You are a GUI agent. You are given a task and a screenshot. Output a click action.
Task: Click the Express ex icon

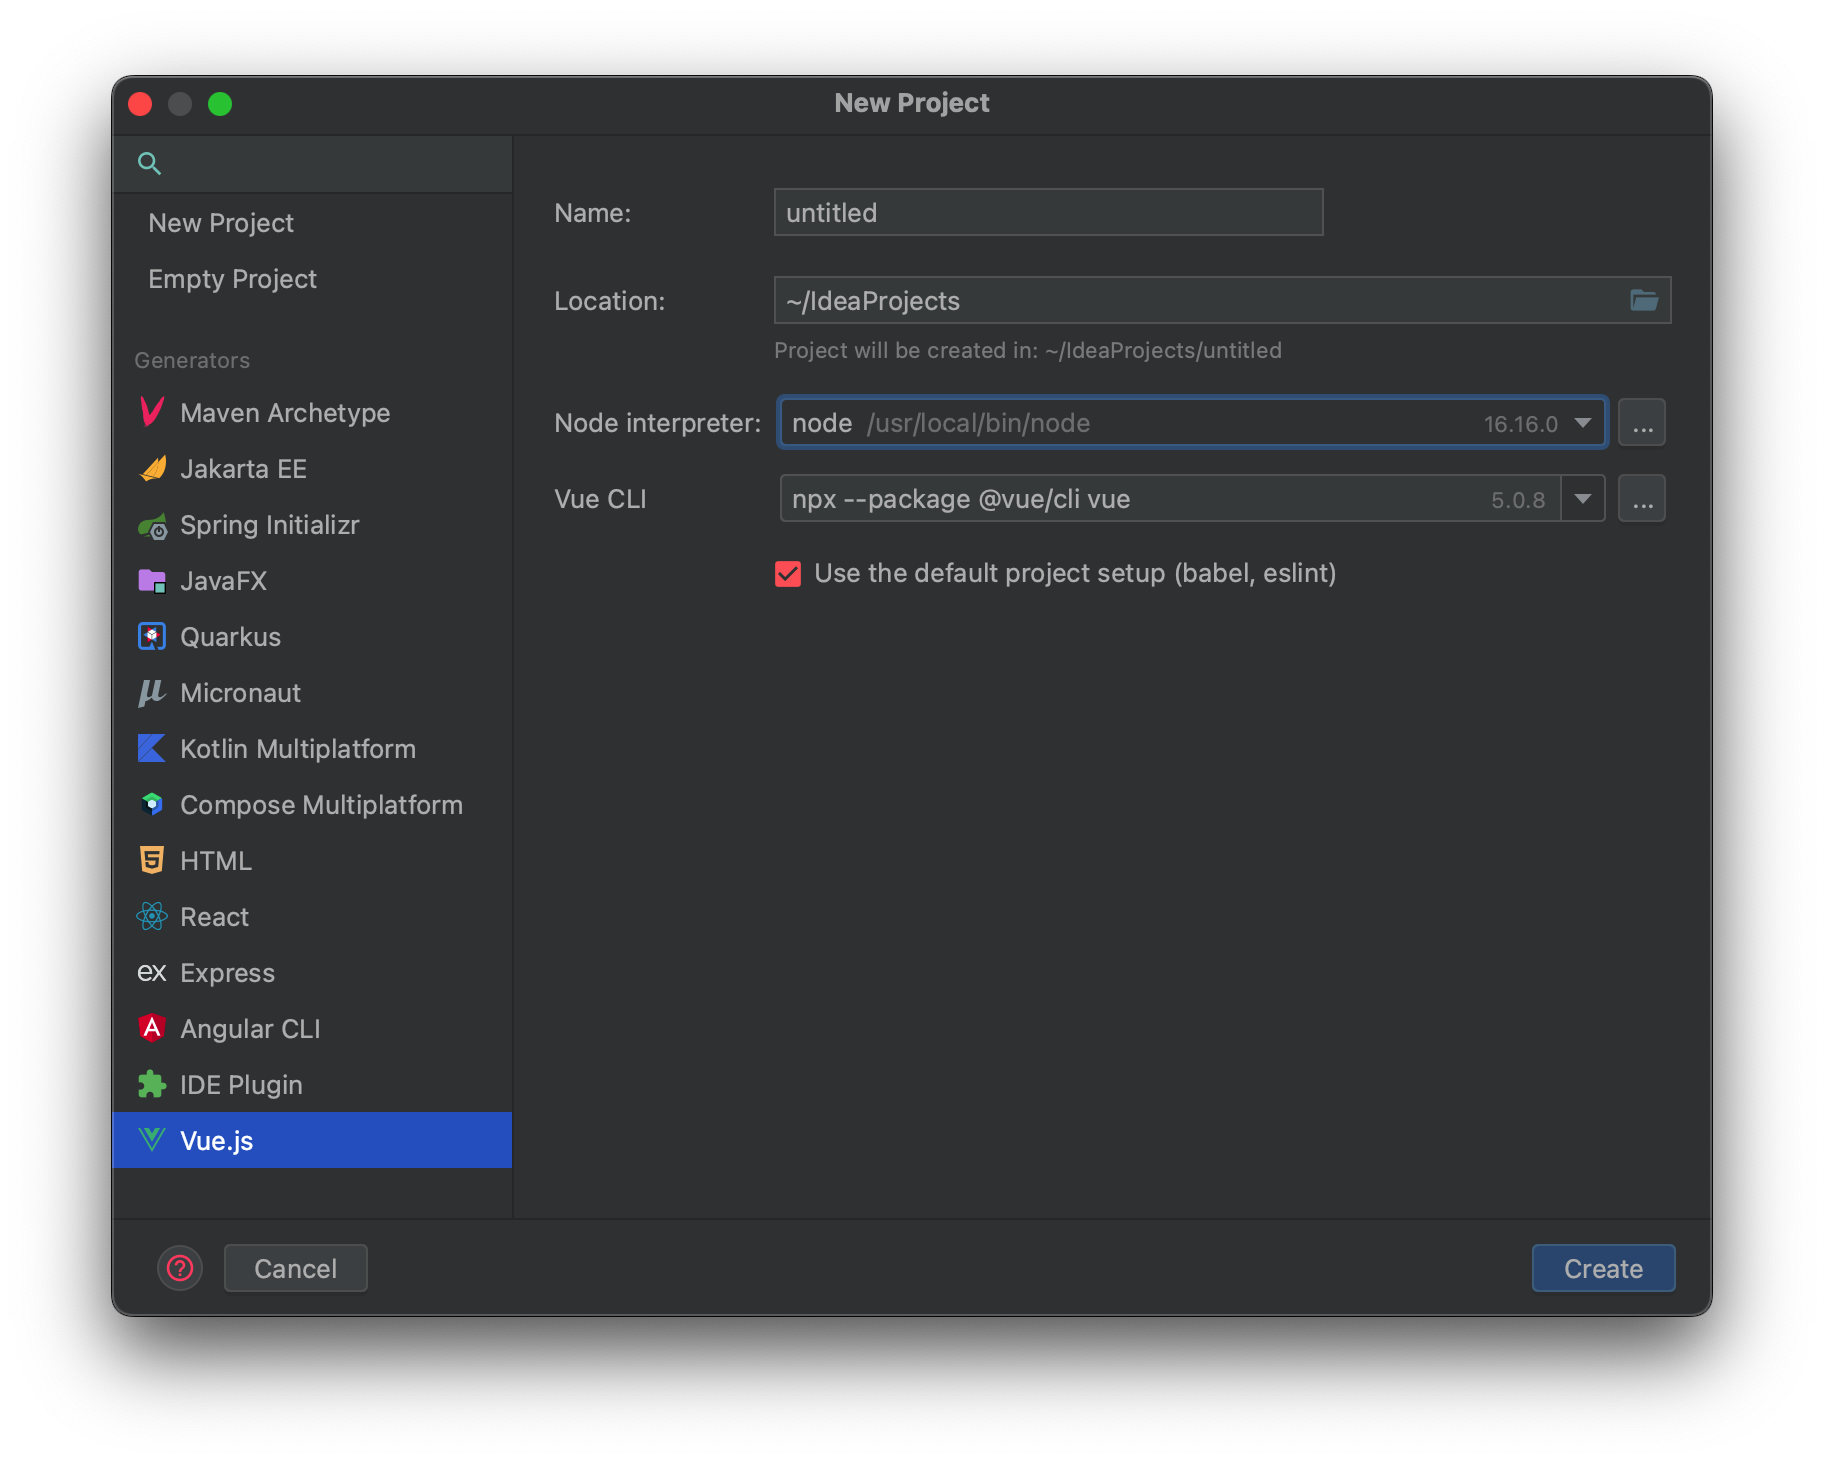(x=152, y=973)
